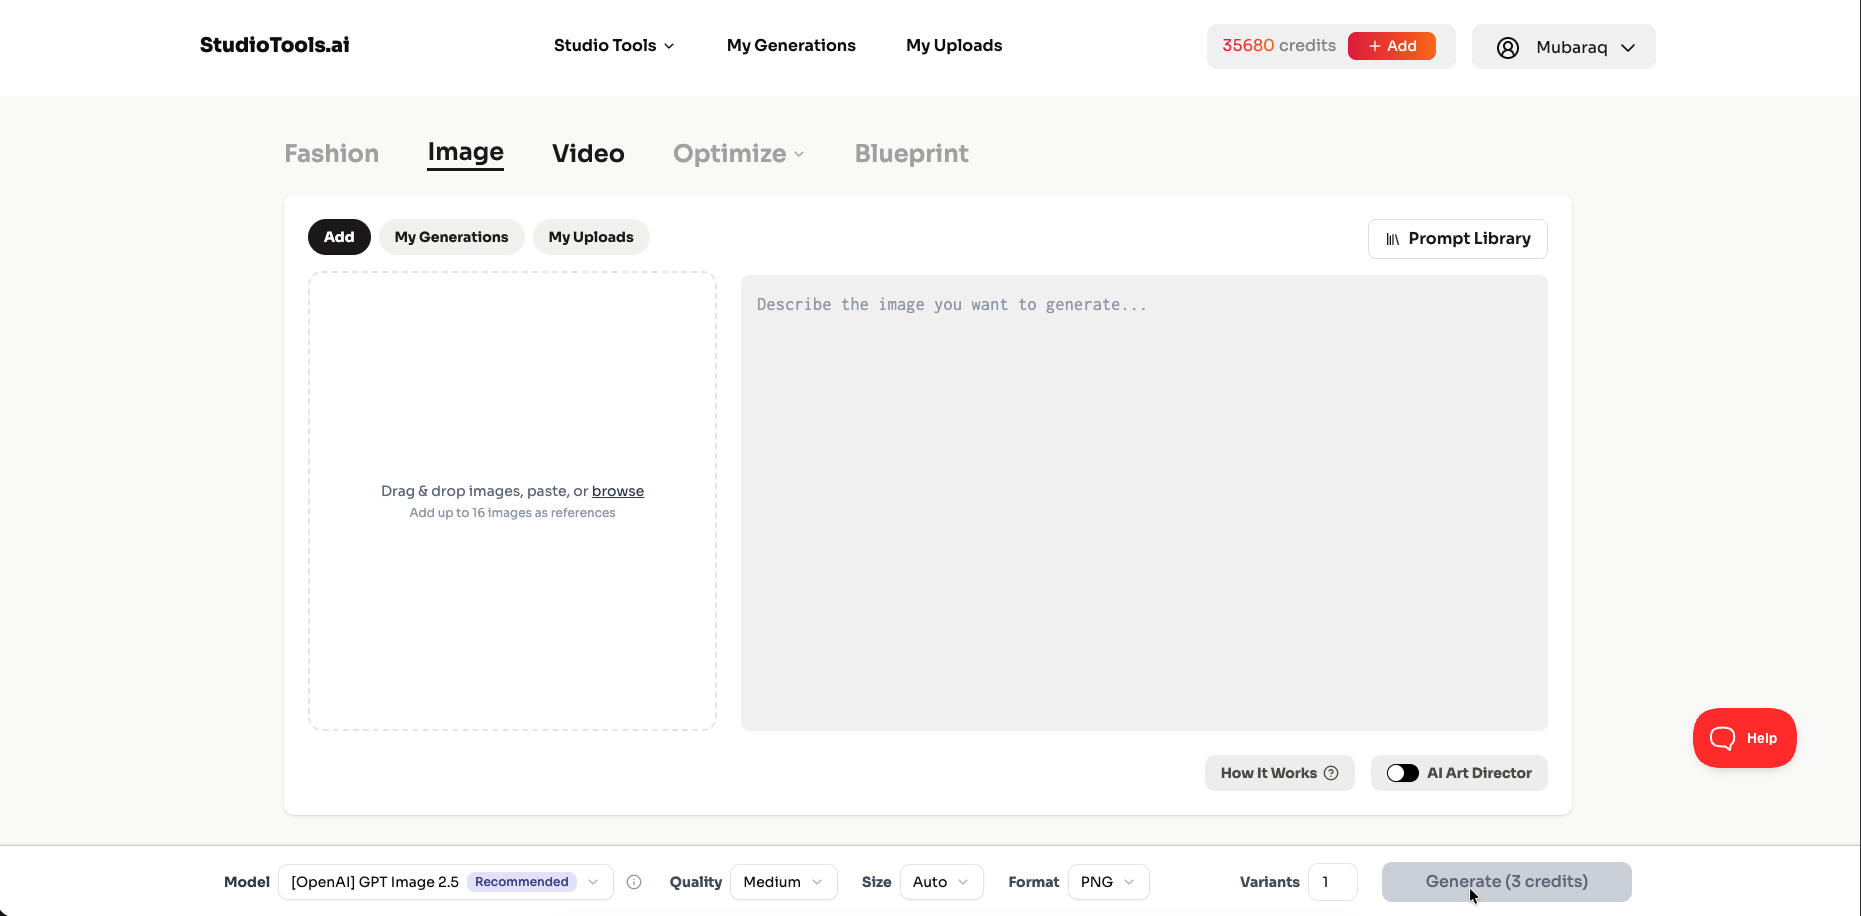
Task: Click the How It Works button
Action: click(x=1280, y=773)
